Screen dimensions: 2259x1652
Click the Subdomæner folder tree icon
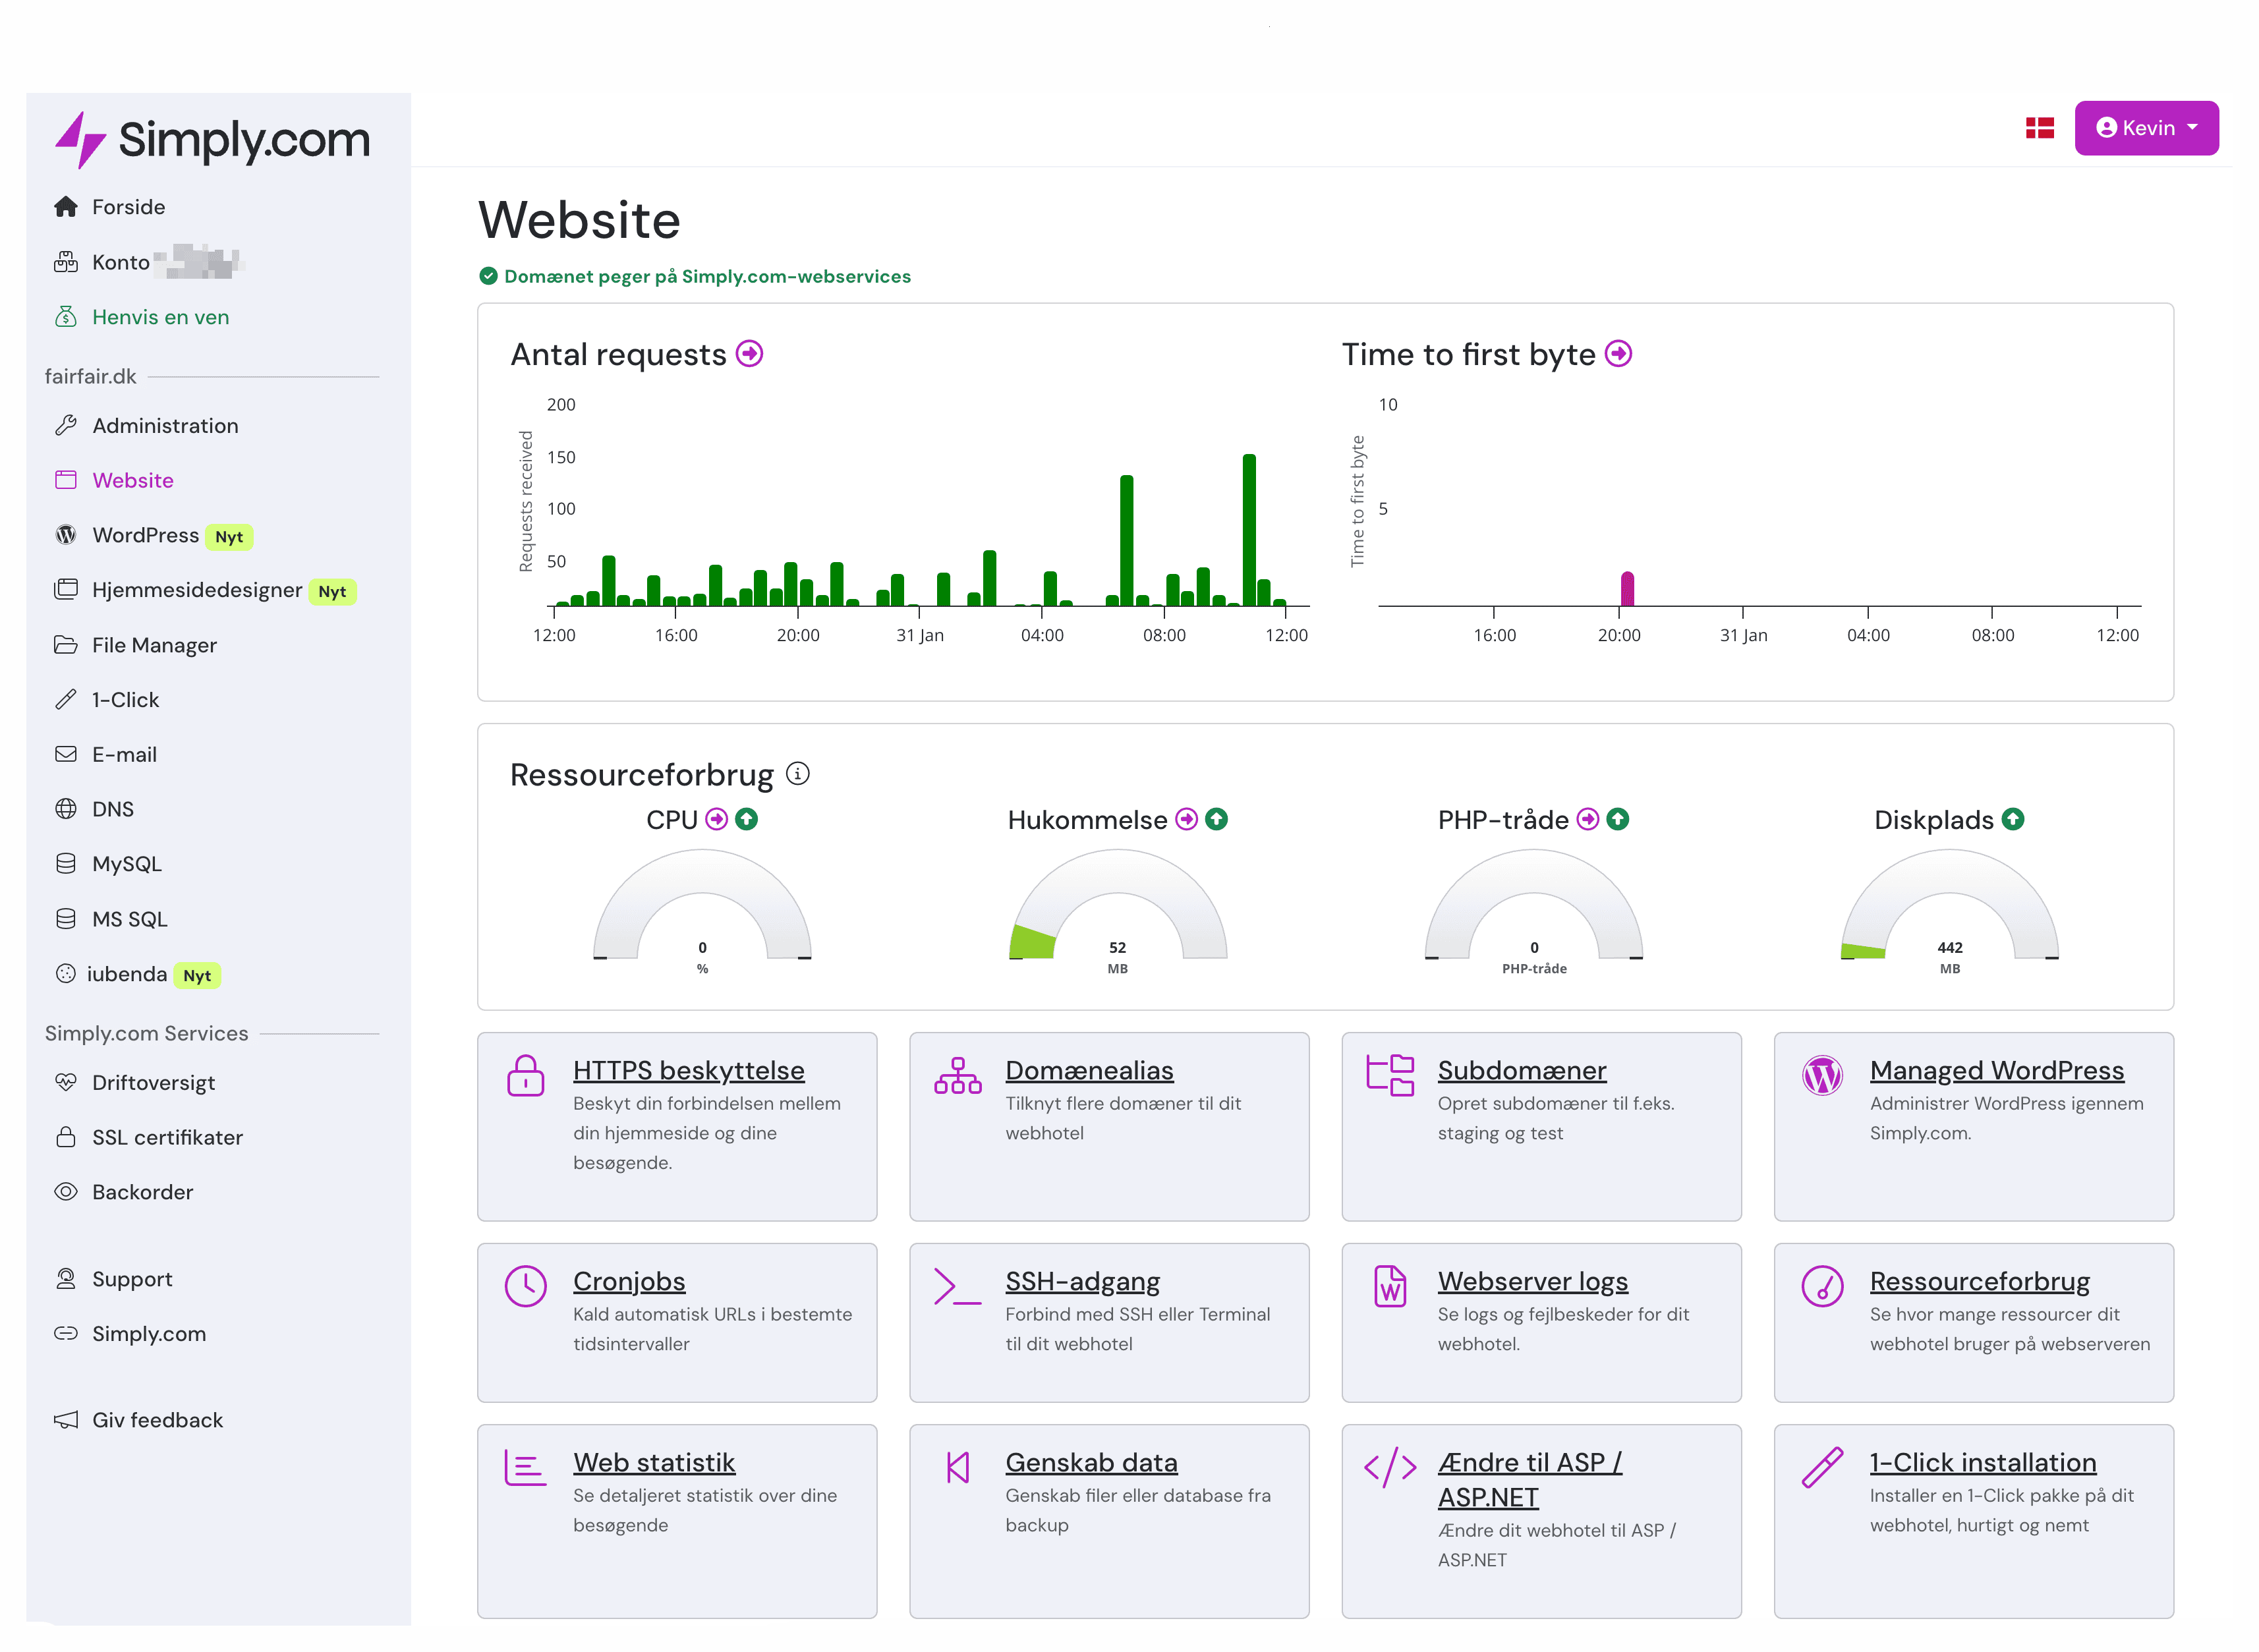[x=1390, y=1076]
